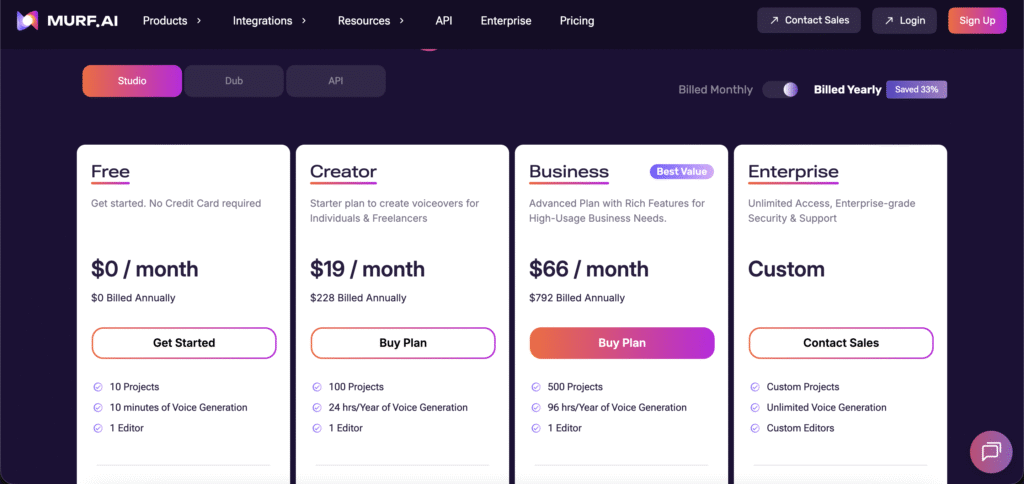Click the arrow icon on Login
The width and height of the screenshot is (1024, 484).
887,21
